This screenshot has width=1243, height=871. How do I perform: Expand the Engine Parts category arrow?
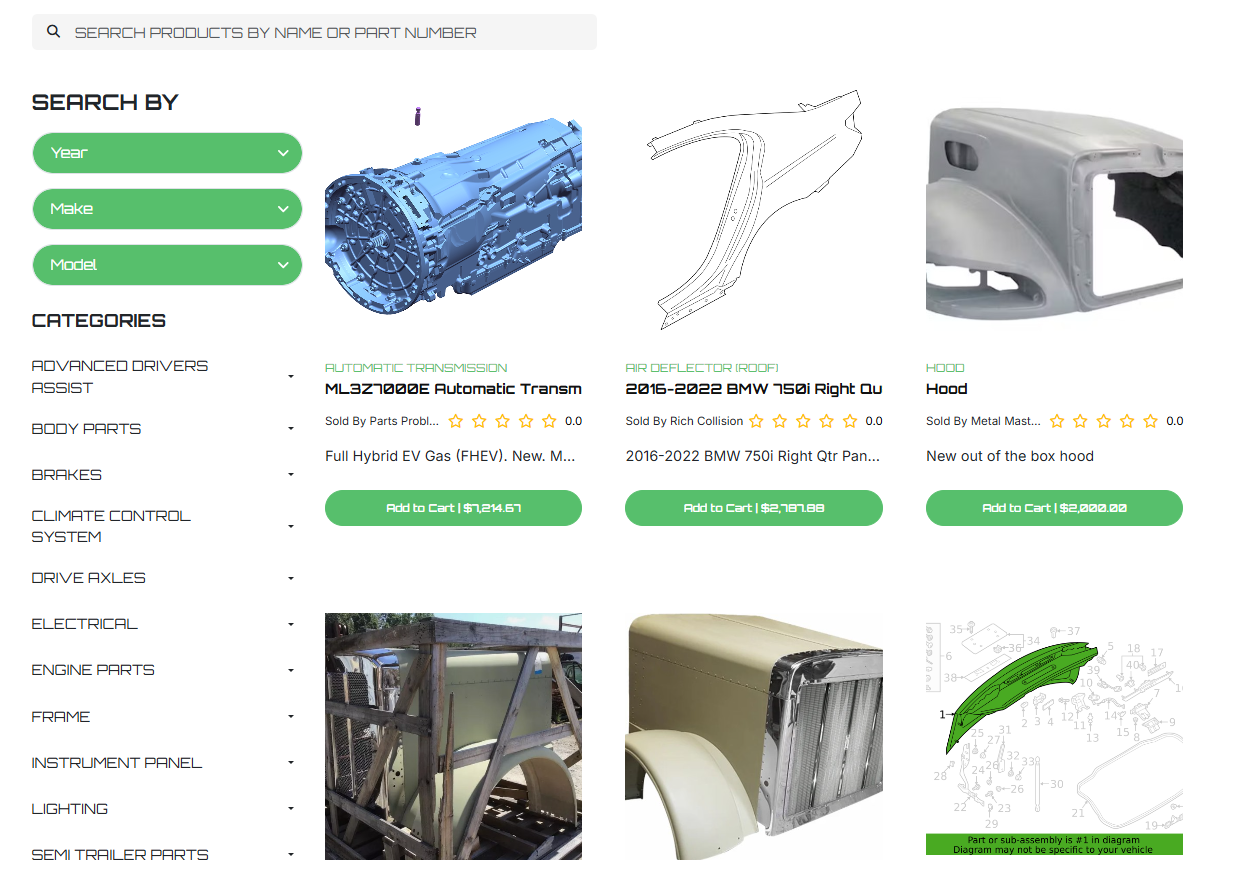click(291, 670)
